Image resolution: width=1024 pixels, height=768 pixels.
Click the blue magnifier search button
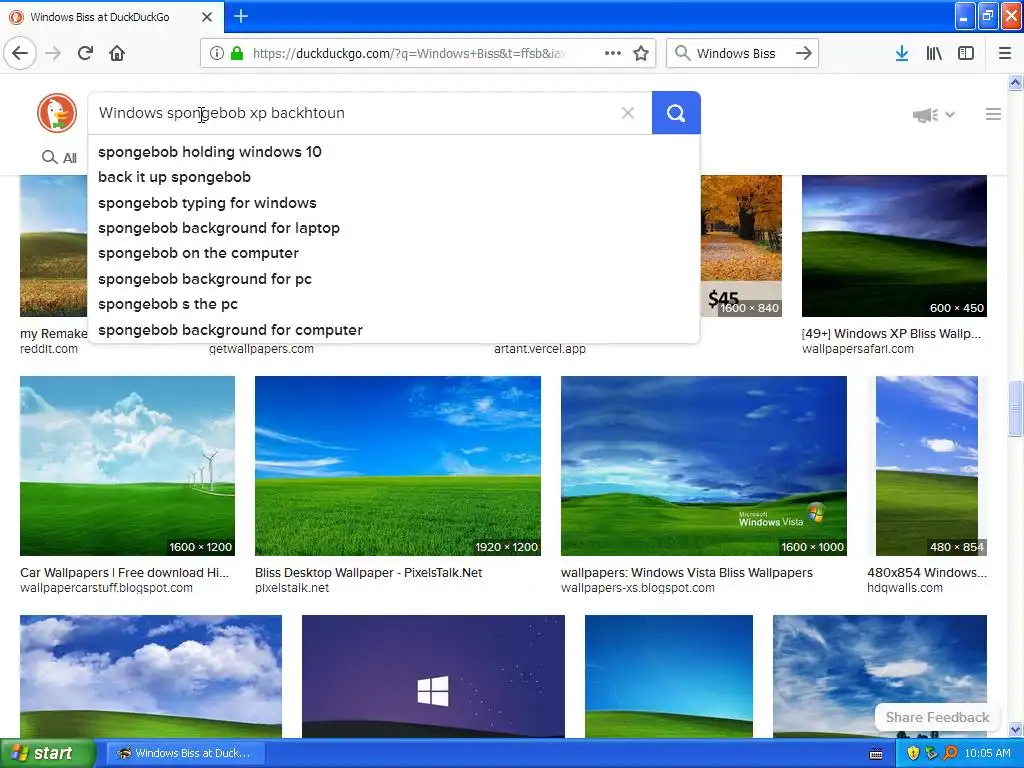tap(676, 113)
